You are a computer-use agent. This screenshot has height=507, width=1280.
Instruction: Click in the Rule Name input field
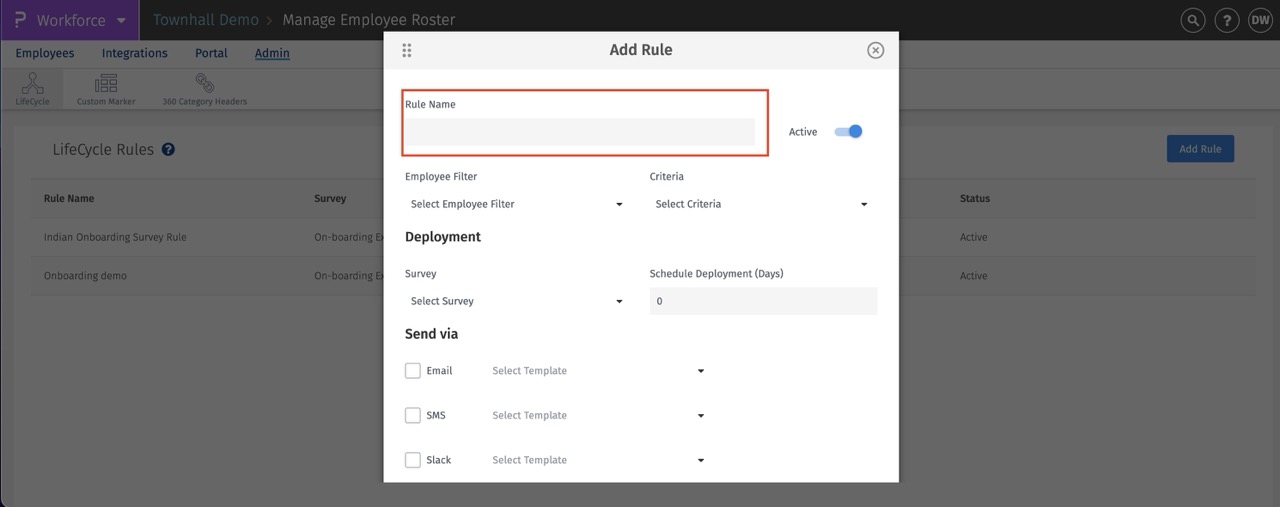(x=579, y=132)
